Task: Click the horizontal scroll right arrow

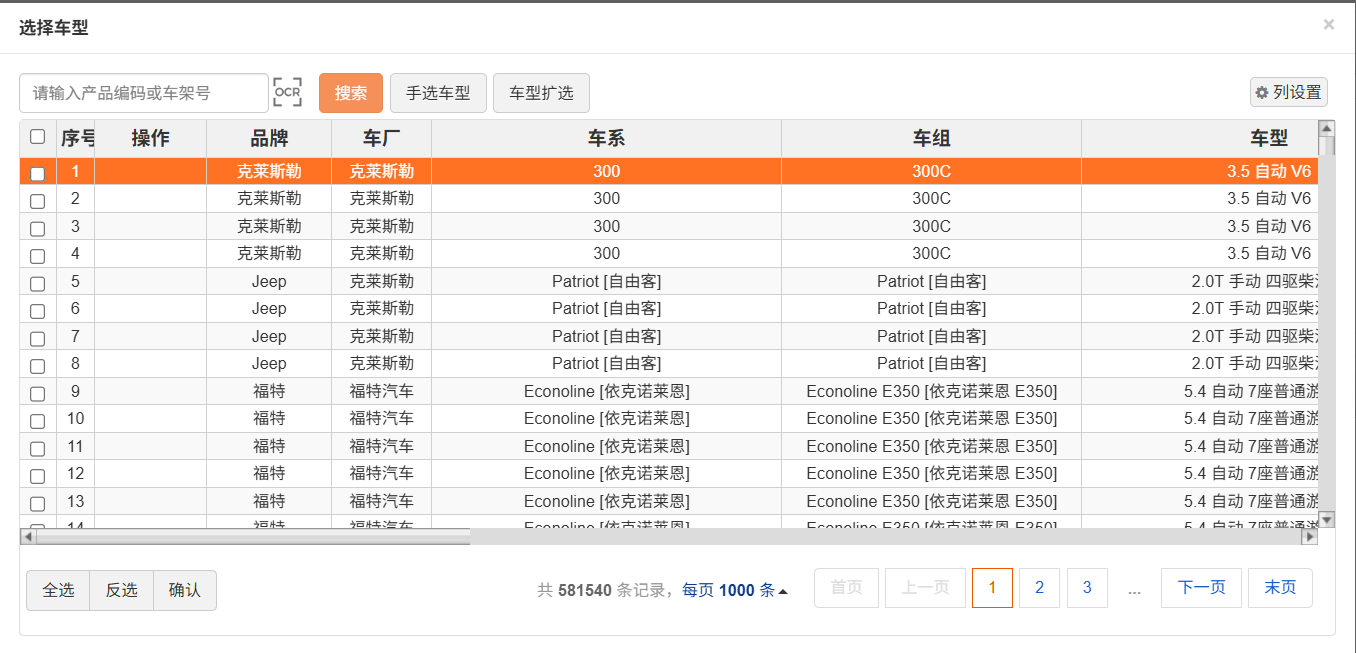Action: 1309,537
